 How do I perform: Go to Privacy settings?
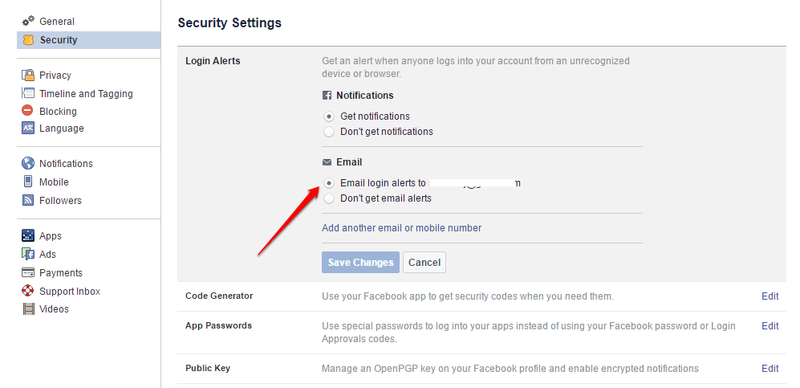pyautogui.click(x=55, y=75)
